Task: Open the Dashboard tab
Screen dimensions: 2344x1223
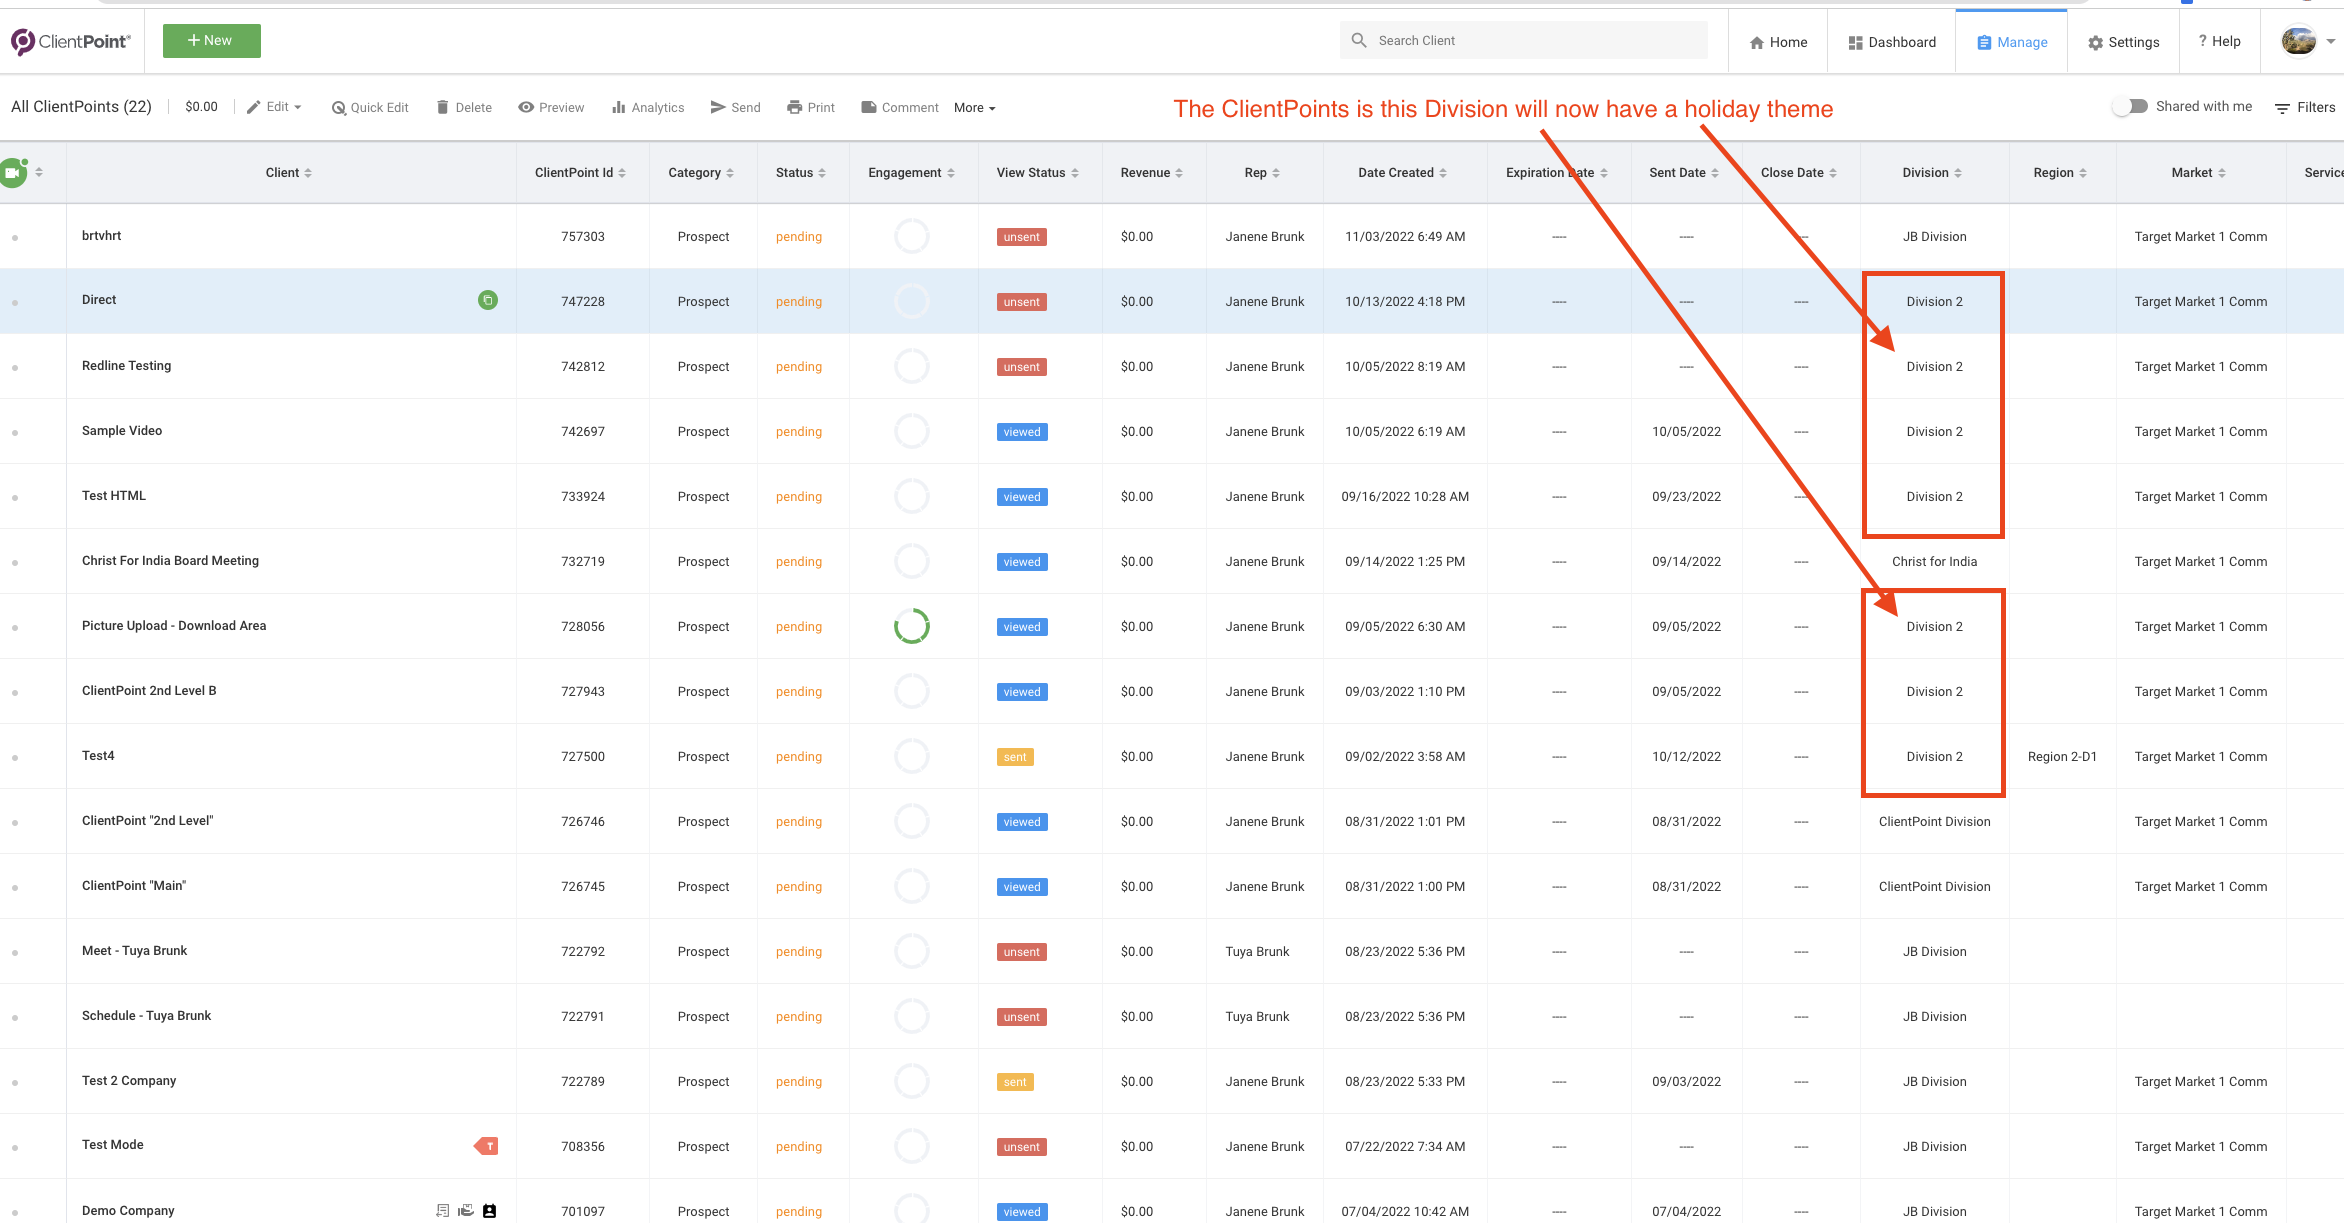Action: (x=1892, y=42)
